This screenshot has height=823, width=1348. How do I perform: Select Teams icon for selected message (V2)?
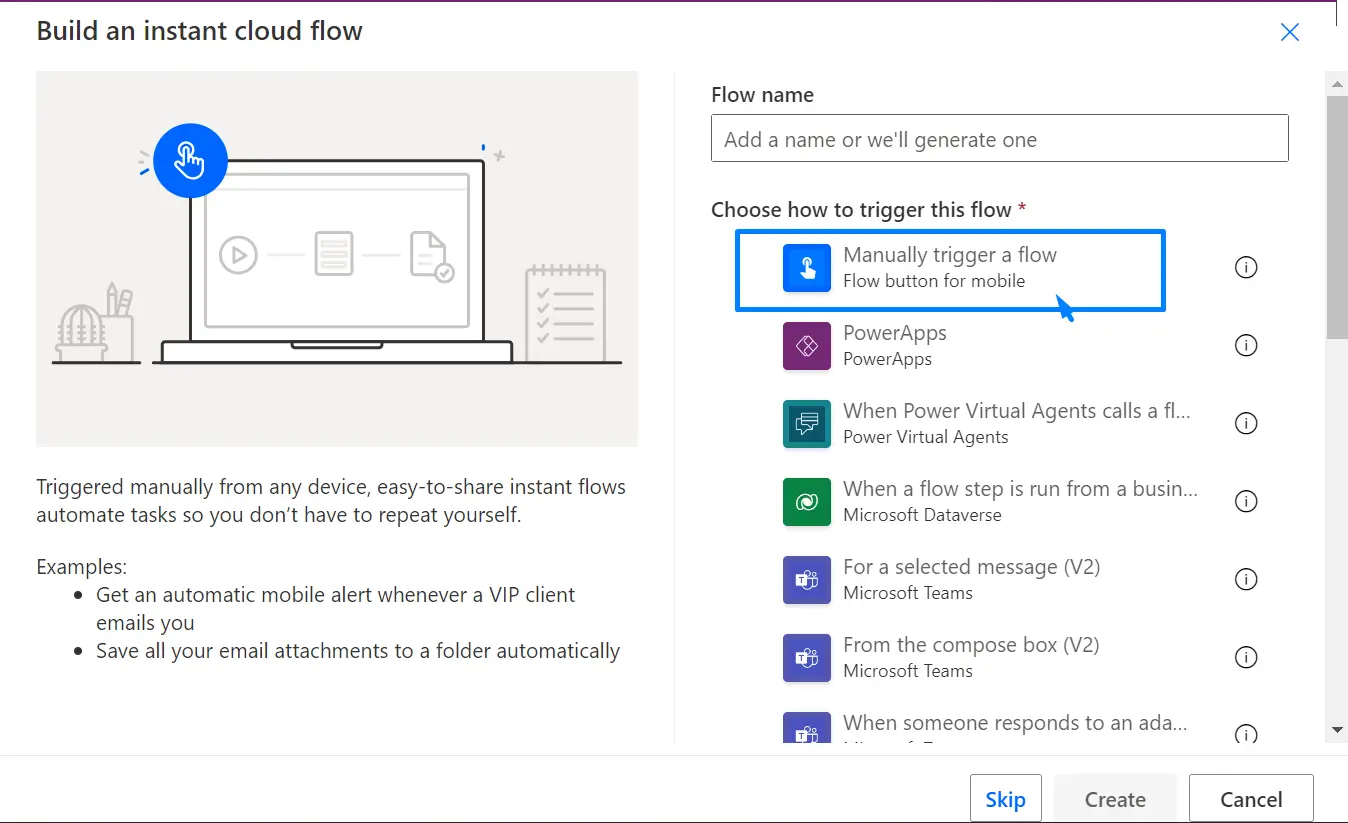pos(807,580)
